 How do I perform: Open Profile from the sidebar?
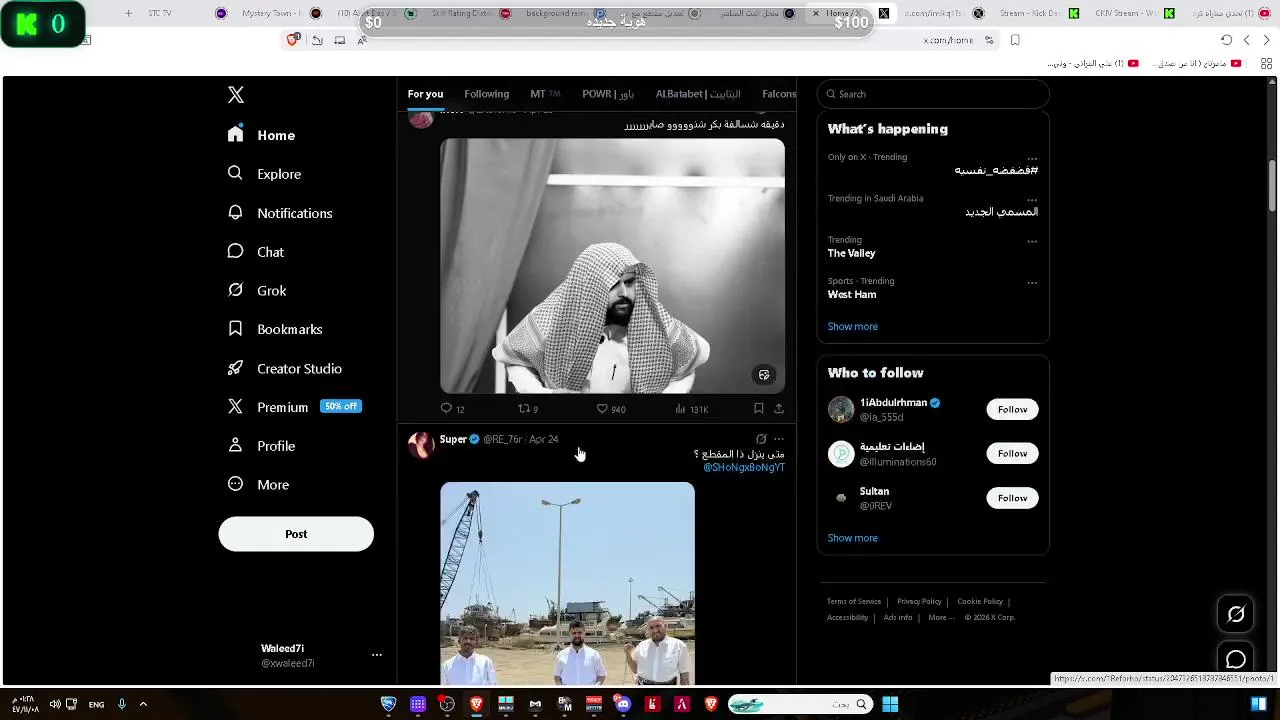tap(261, 446)
